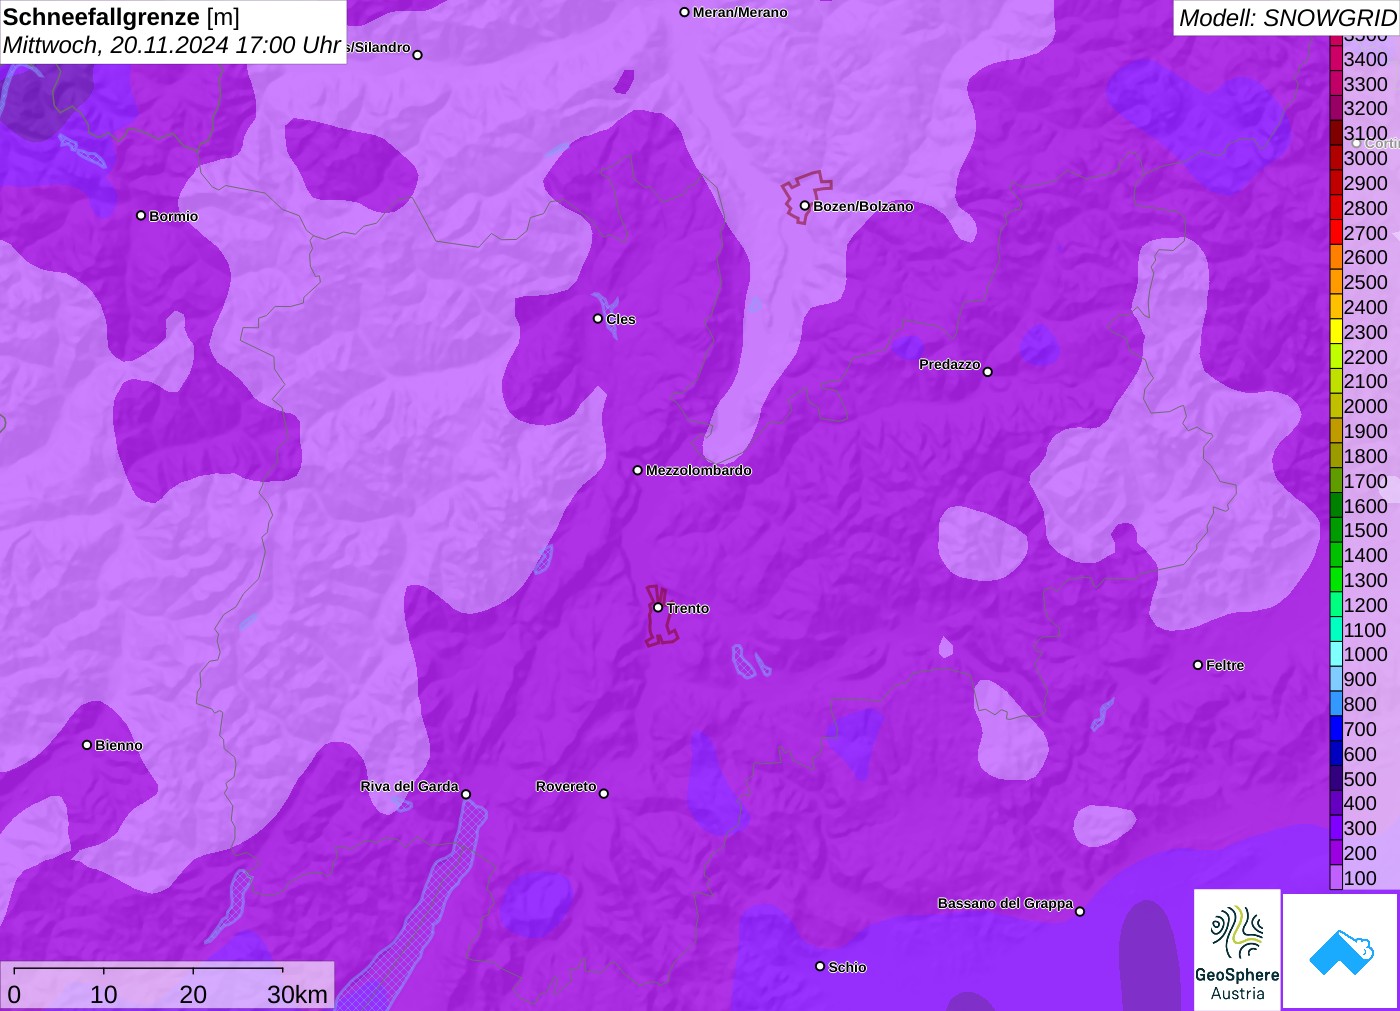The image size is (1400, 1011).
Task: Click the blue cloud house logo
Action: tap(1341, 951)
